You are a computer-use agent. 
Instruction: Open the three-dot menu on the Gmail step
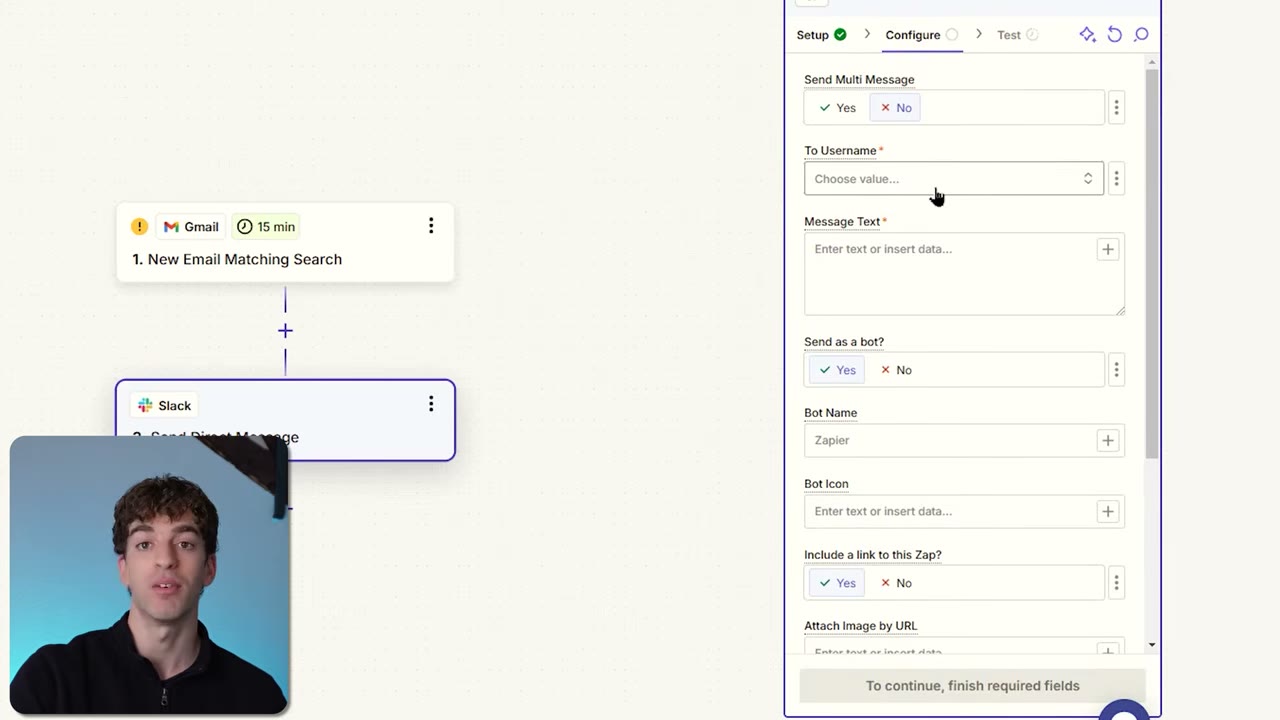click(x=431, y=227)
